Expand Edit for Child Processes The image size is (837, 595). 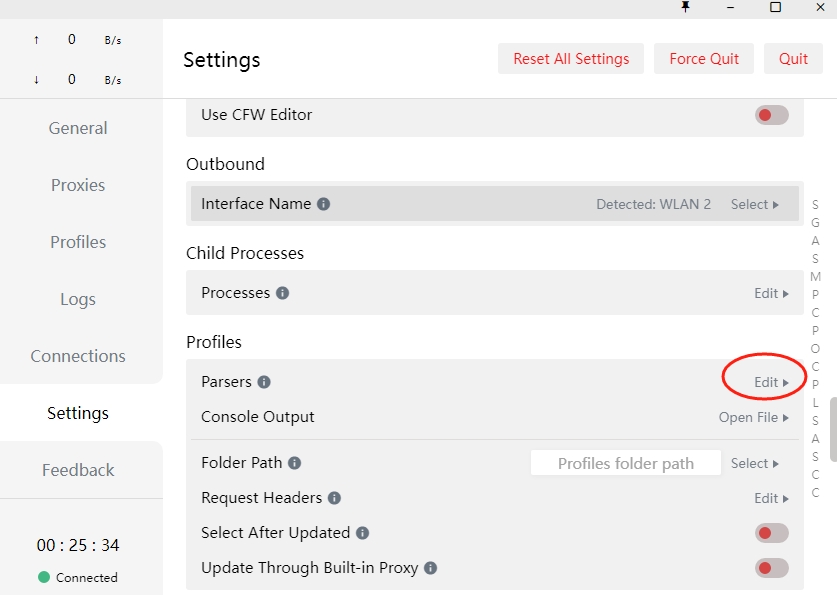(x=771, y=293)
